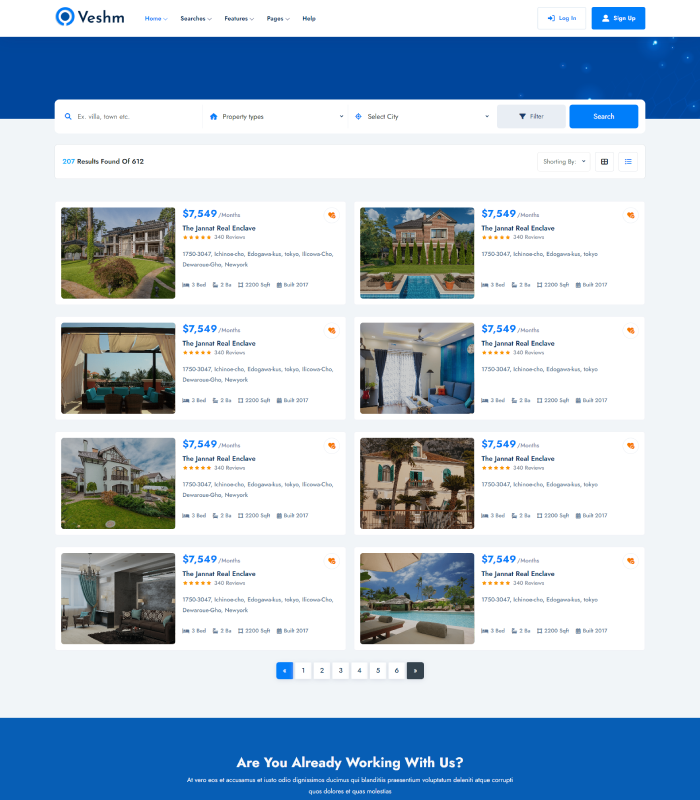Open the Shorting By dropdown
Screen dimensions: 700x800
(564, 161)
